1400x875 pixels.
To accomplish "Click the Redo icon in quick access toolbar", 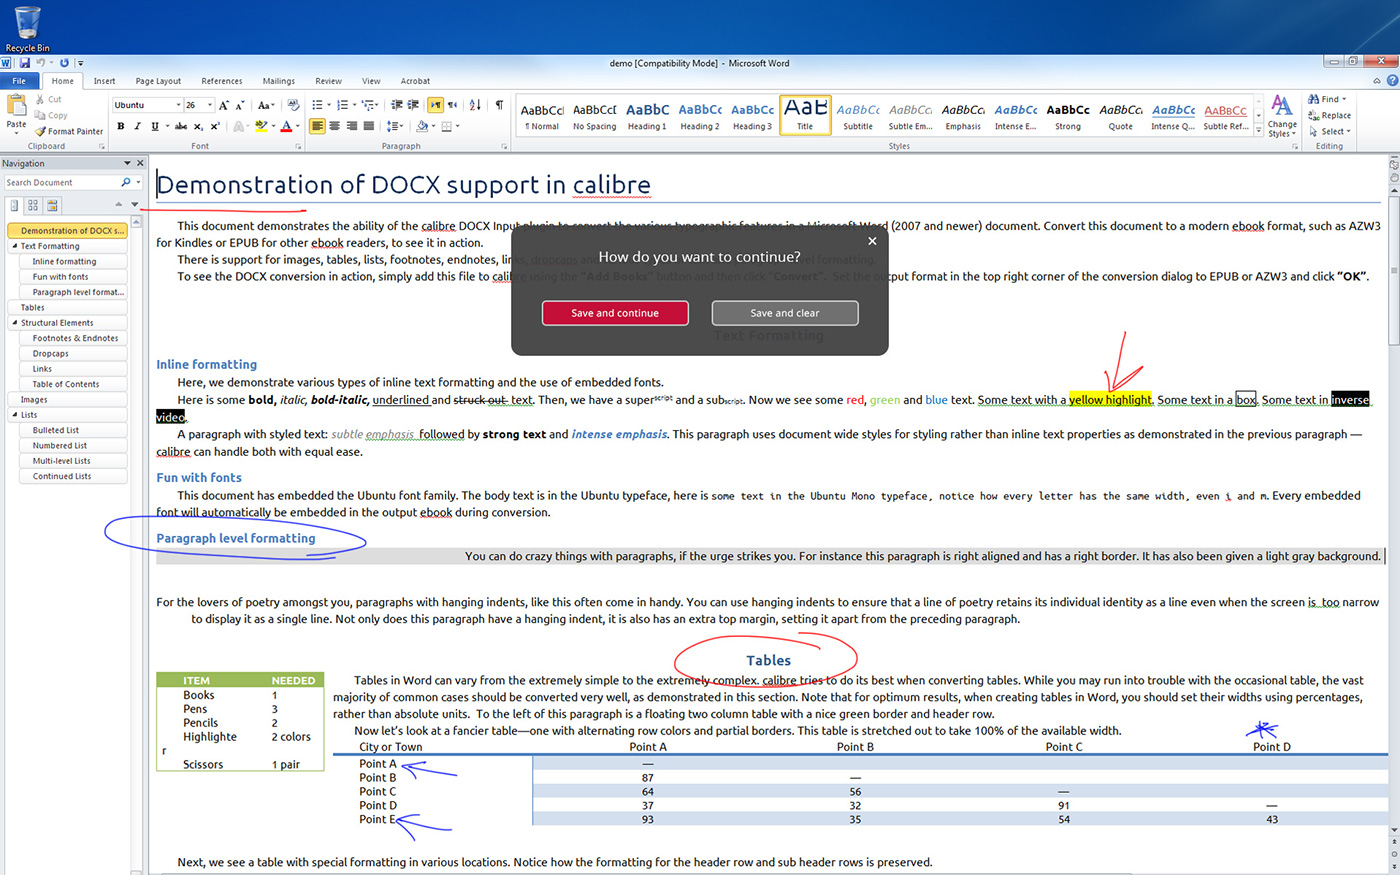I will pos(64,63).
